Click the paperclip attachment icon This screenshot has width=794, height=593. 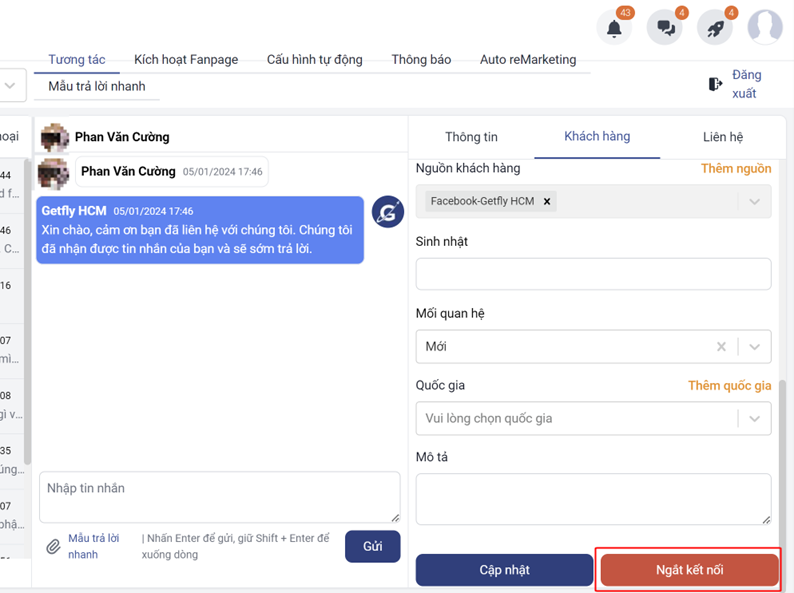pos(54,547)
